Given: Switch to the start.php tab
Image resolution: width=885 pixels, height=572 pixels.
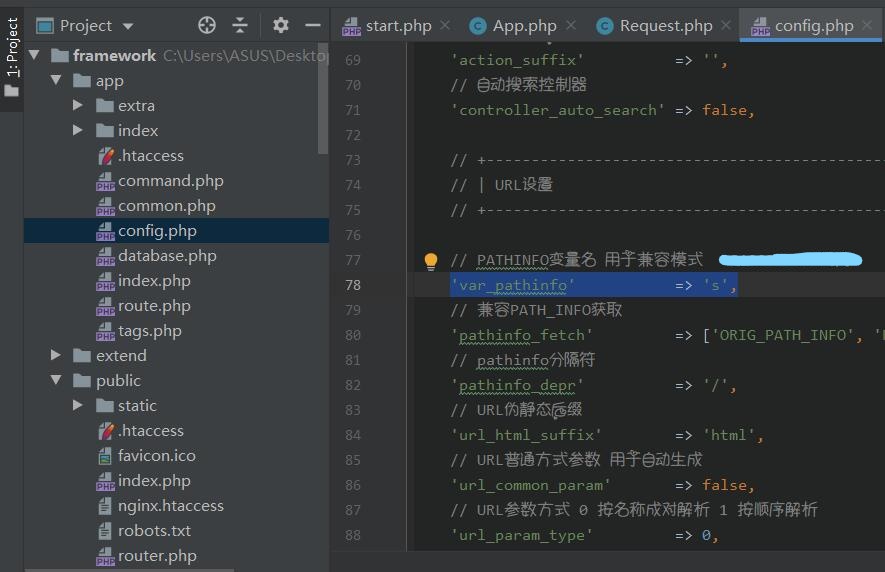Looking at the screenshot, I should coord(398,25).
